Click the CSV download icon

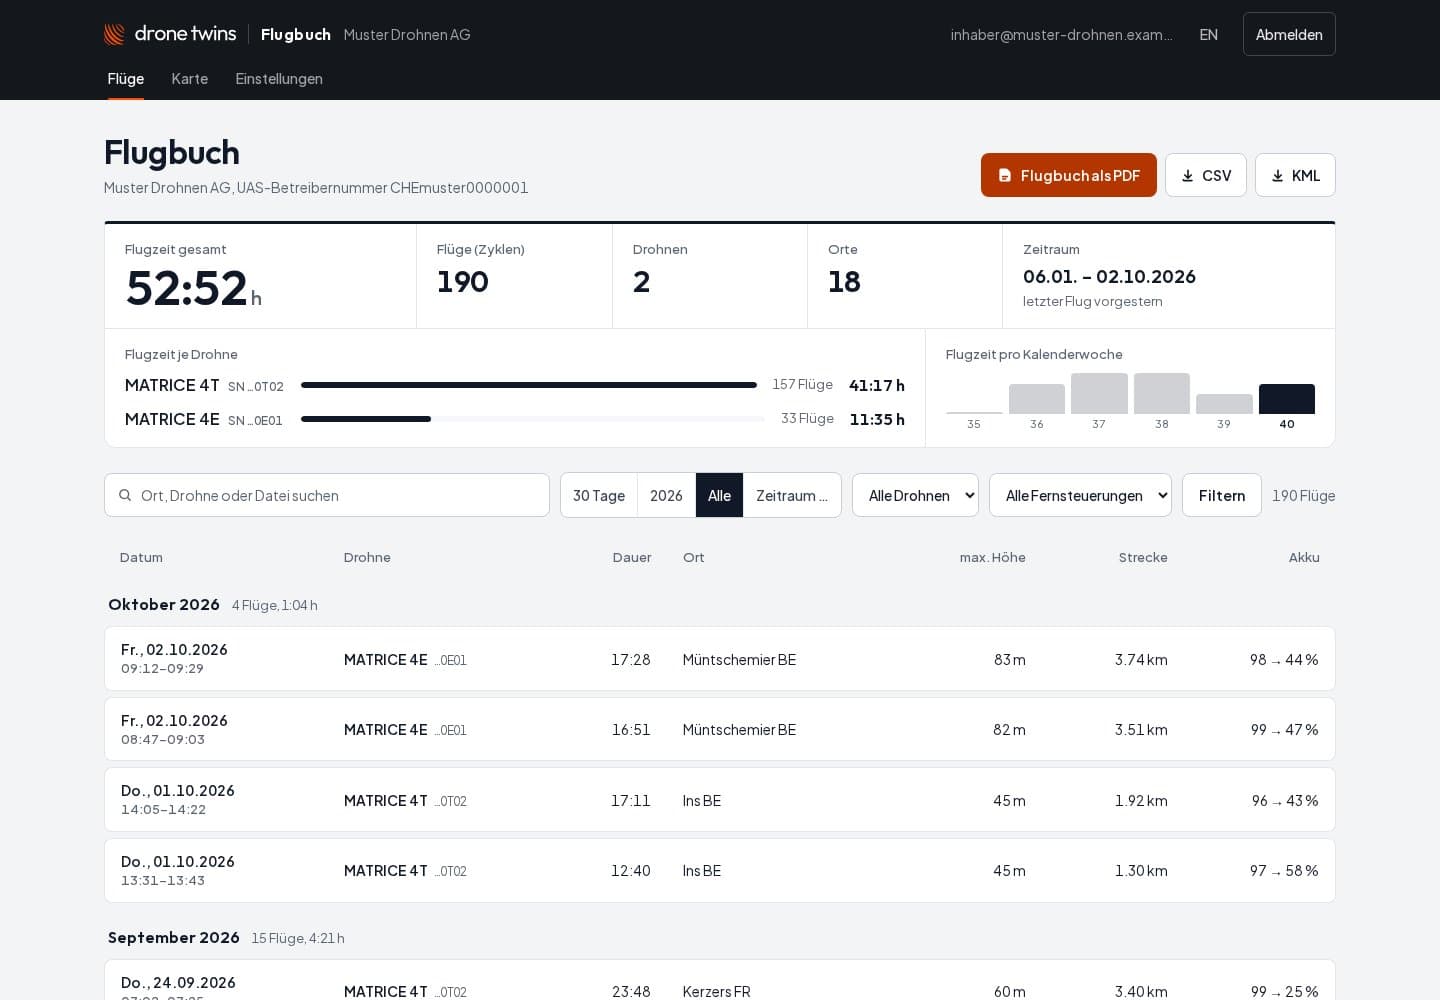point(1188,175)
